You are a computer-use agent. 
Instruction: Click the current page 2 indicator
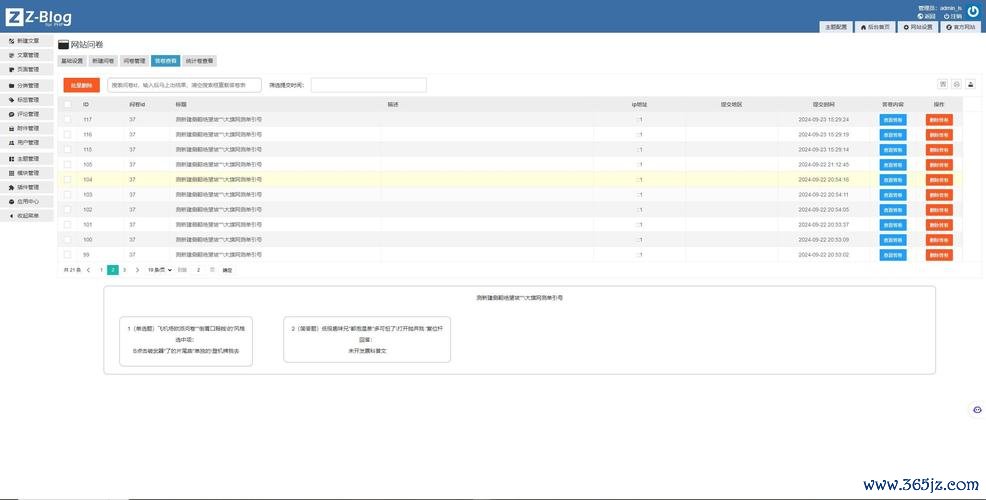click(x=113, y=270)
